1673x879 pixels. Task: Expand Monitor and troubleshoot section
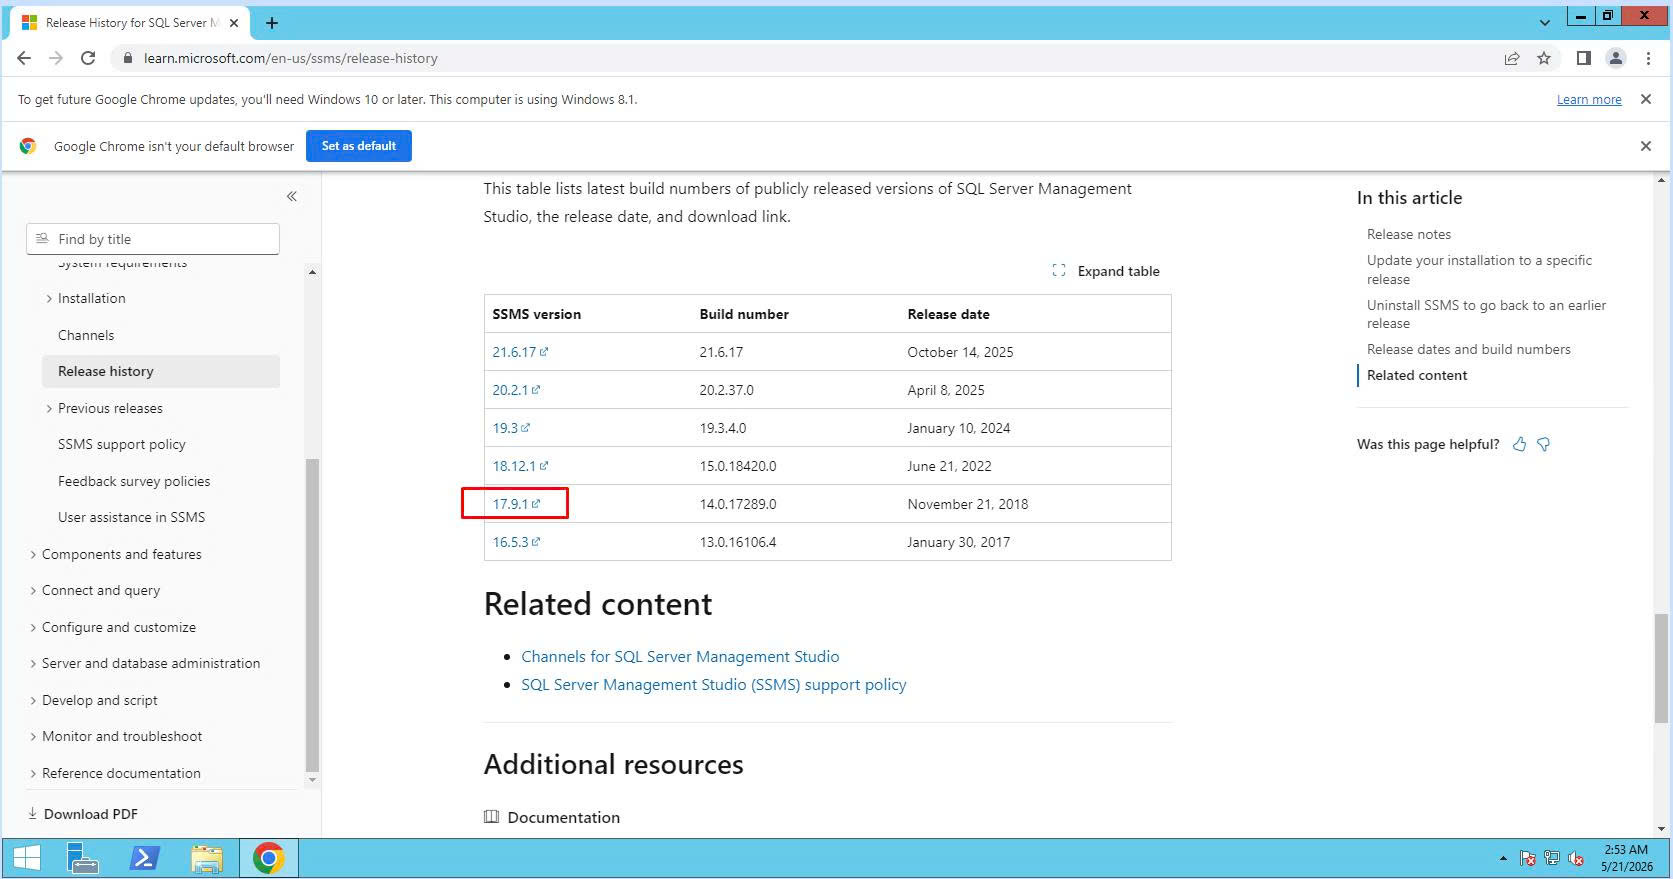(33, 737)
